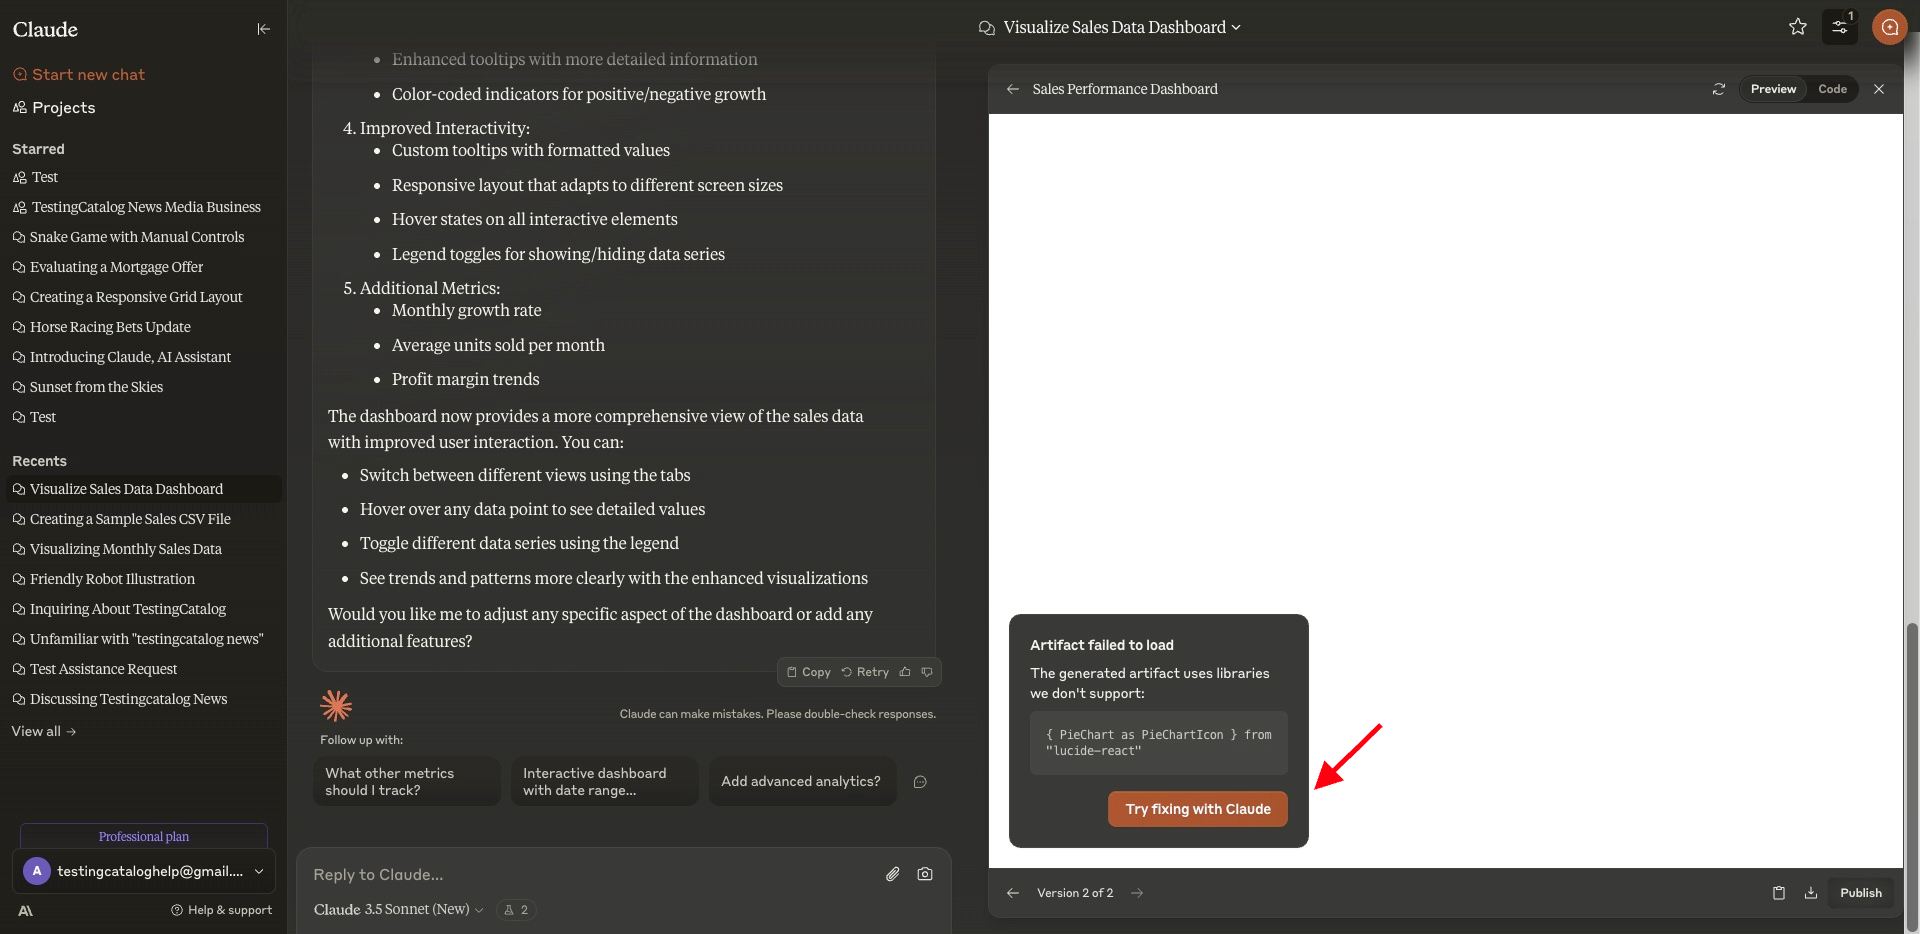Refresh the artifact preview
Viewport: 1920px width, 934px height.
[1719, 89]
